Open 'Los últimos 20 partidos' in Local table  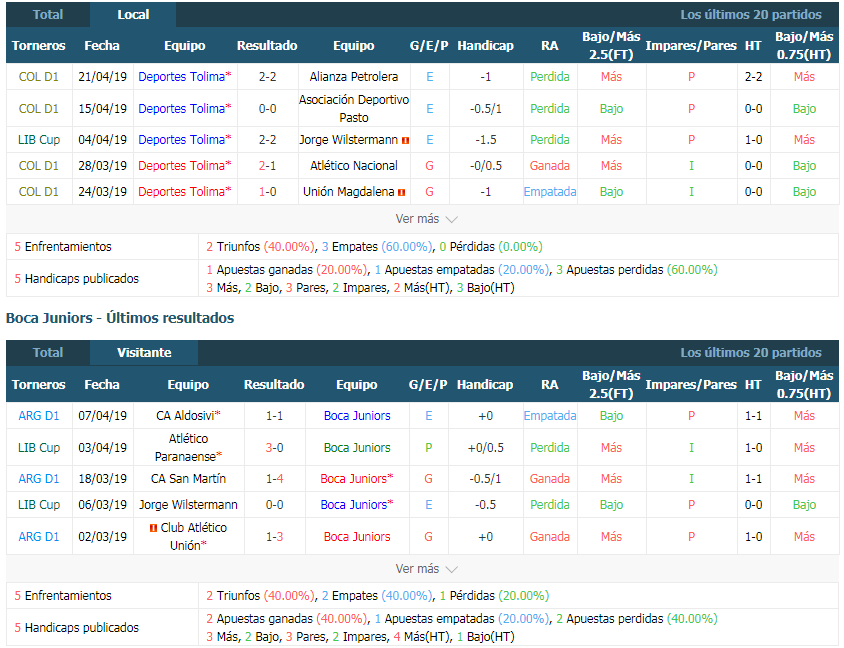click(750, 15)
